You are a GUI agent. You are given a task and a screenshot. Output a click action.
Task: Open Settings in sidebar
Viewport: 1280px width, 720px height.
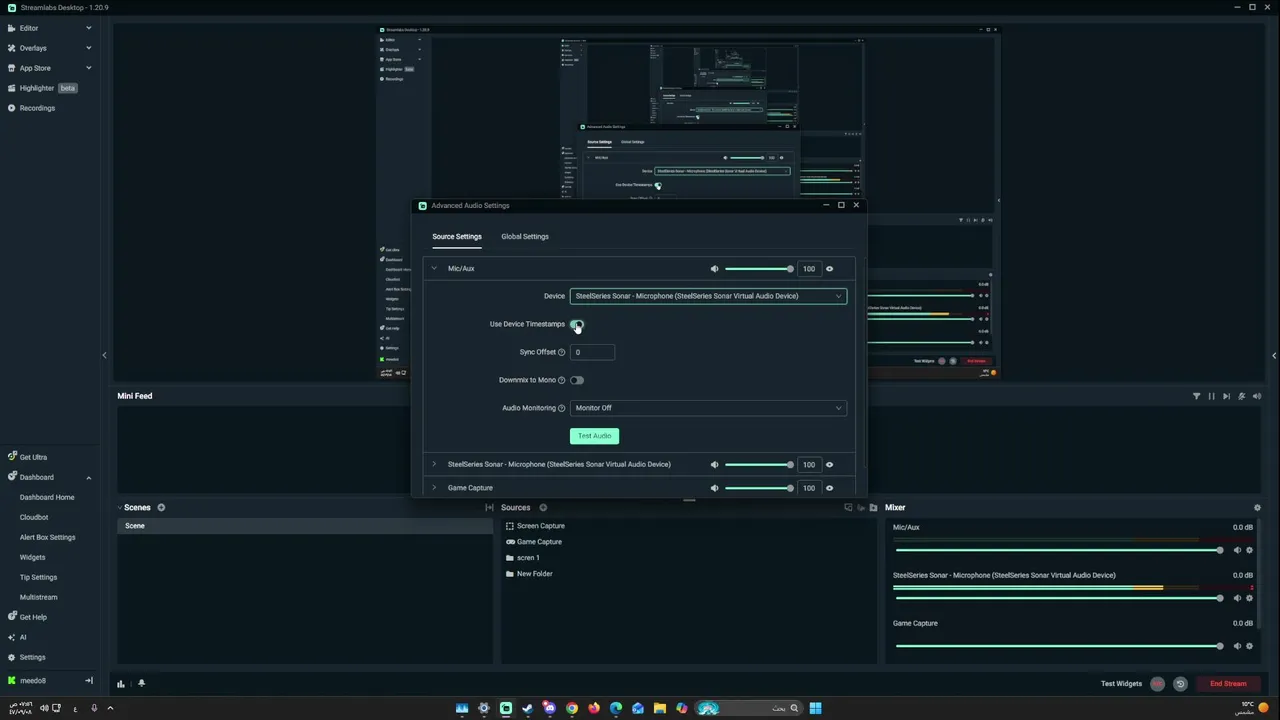(32, 657)
